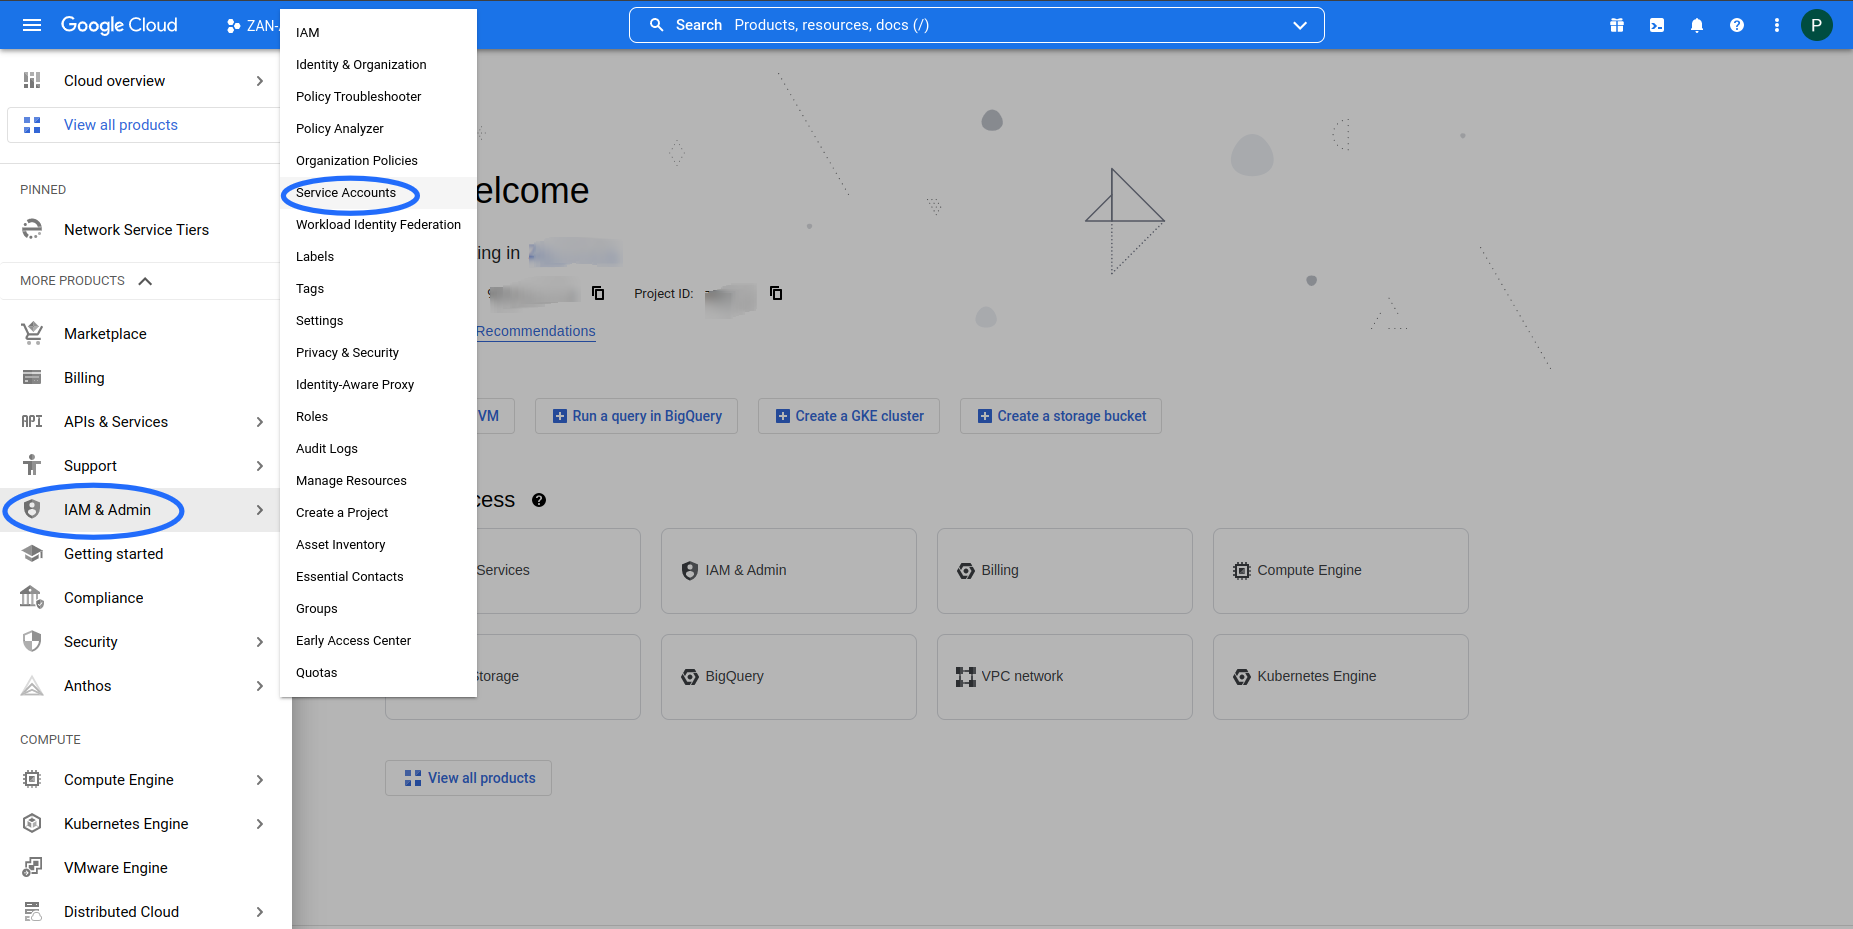Open View all products in sidebar
The height and width of the screenshot is (929, 1853).
coord(143,125)
